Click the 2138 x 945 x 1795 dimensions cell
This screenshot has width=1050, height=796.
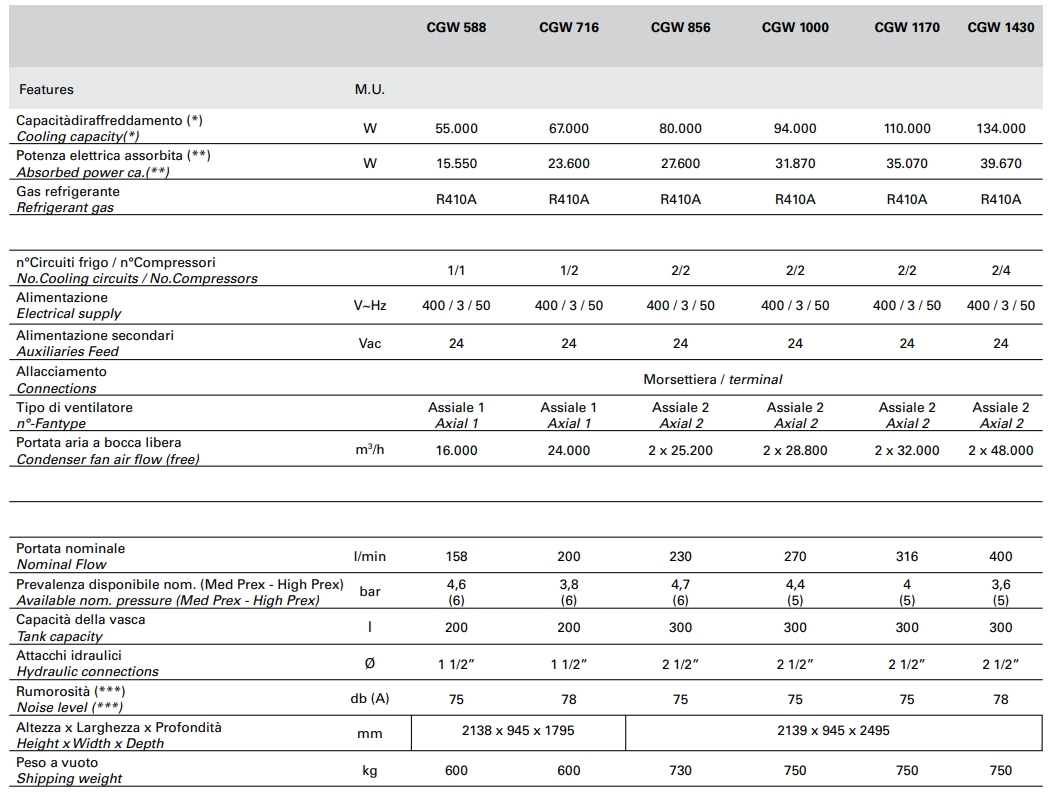(518, 731)
